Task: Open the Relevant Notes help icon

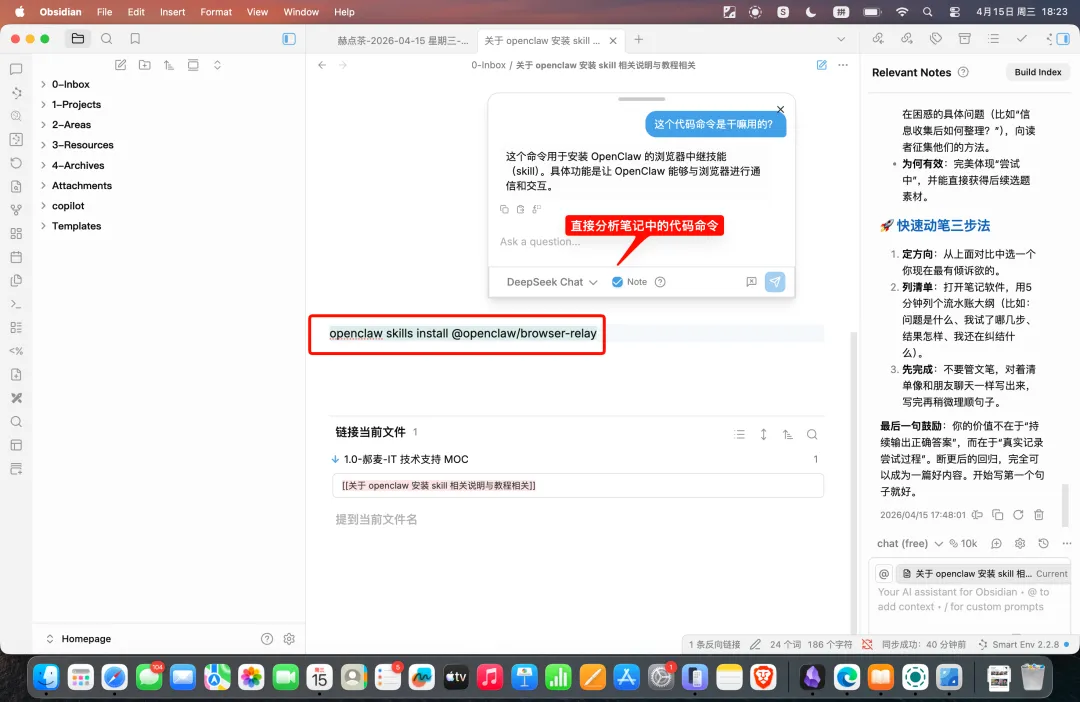Action: pos(964,72)
